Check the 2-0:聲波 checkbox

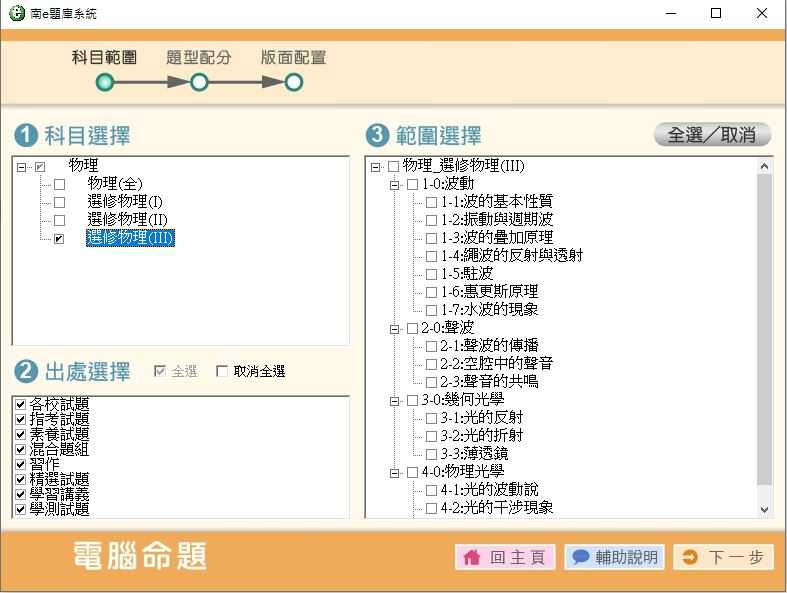412,328
